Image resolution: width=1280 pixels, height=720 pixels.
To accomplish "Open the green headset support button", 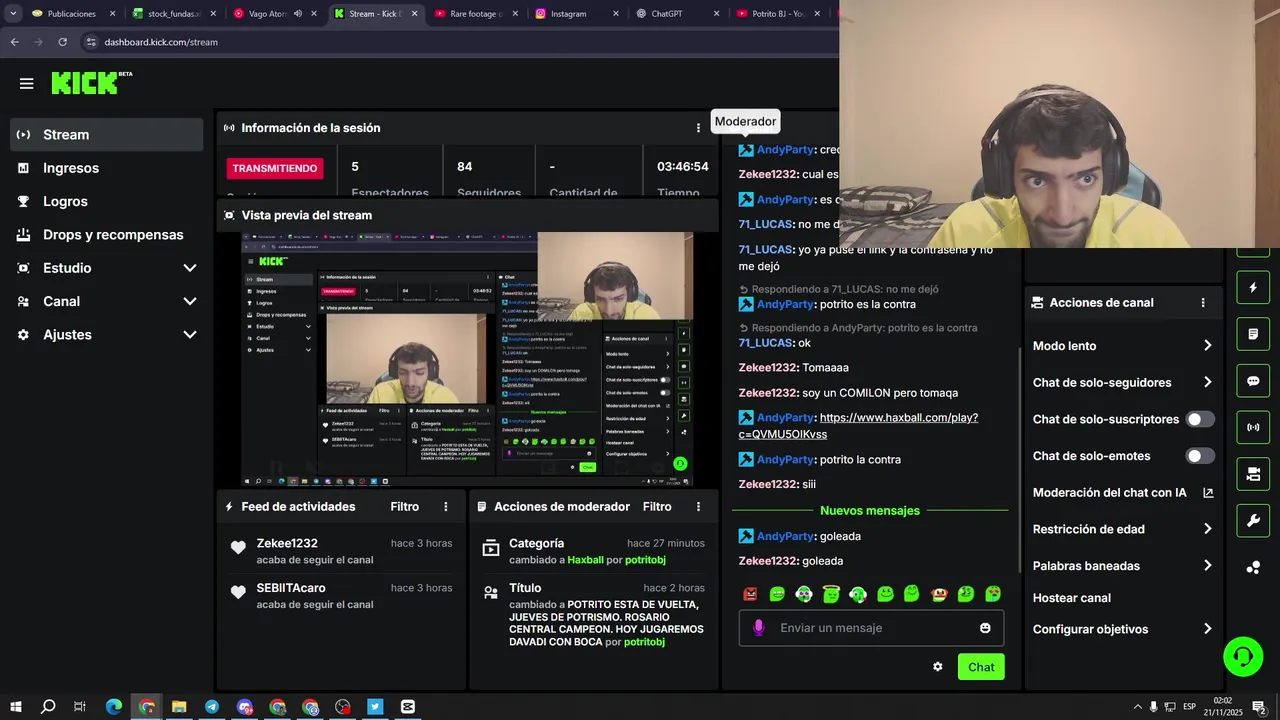I will pyautogui.click(x=1243, y=657).
